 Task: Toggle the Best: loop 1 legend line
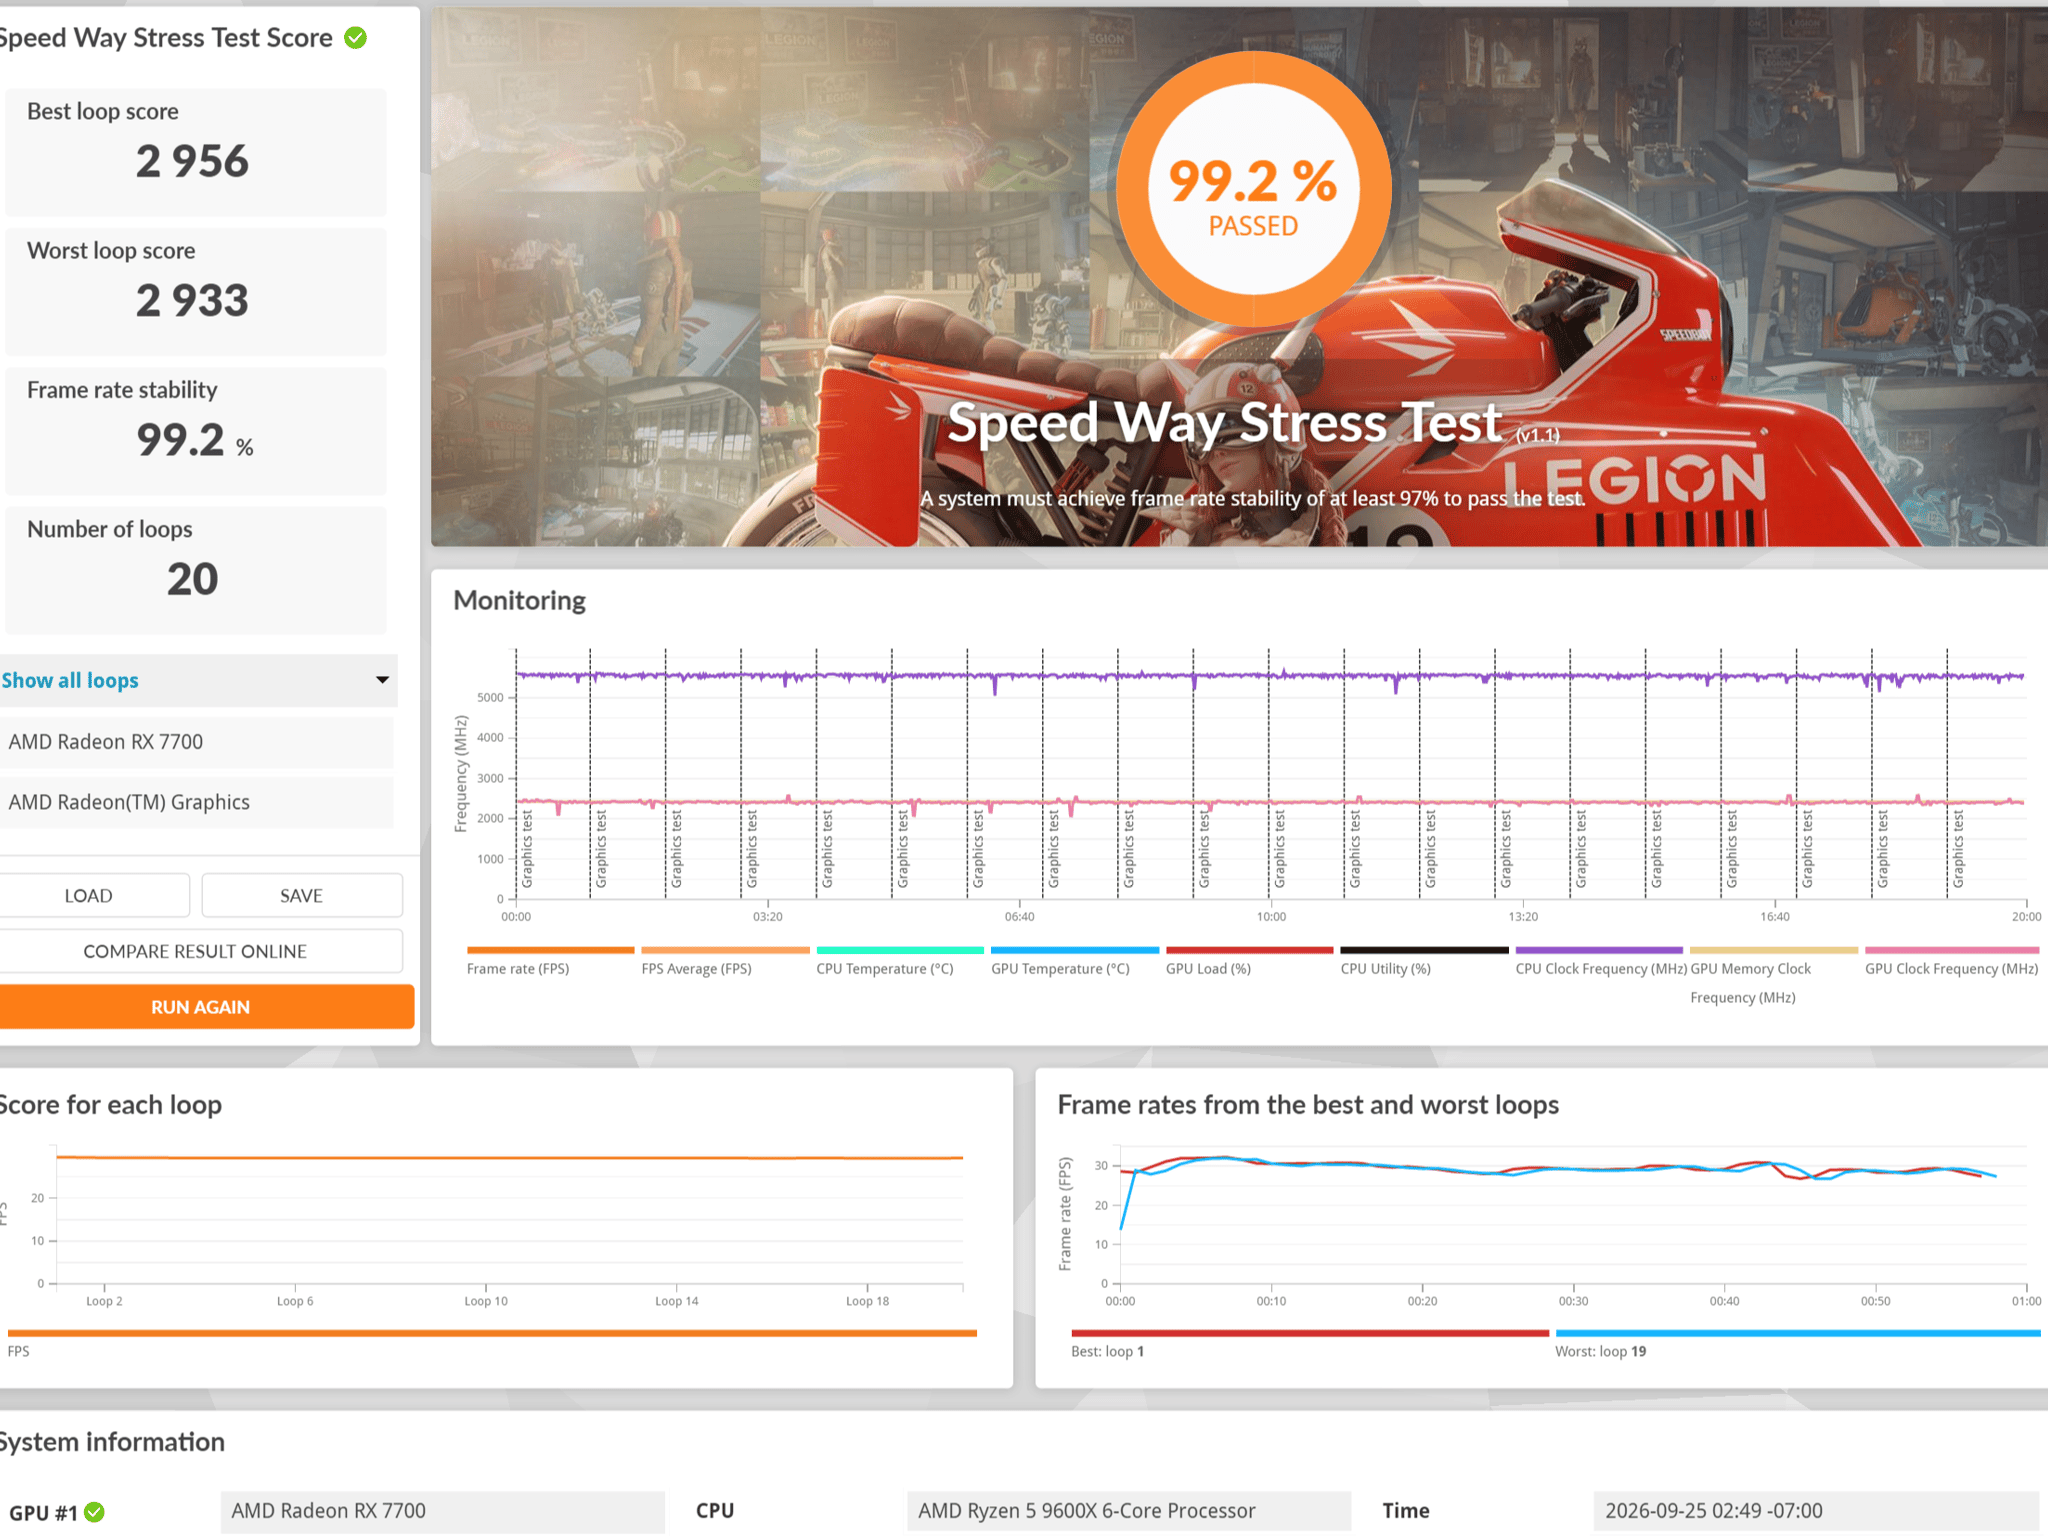click(1310, 1343)
